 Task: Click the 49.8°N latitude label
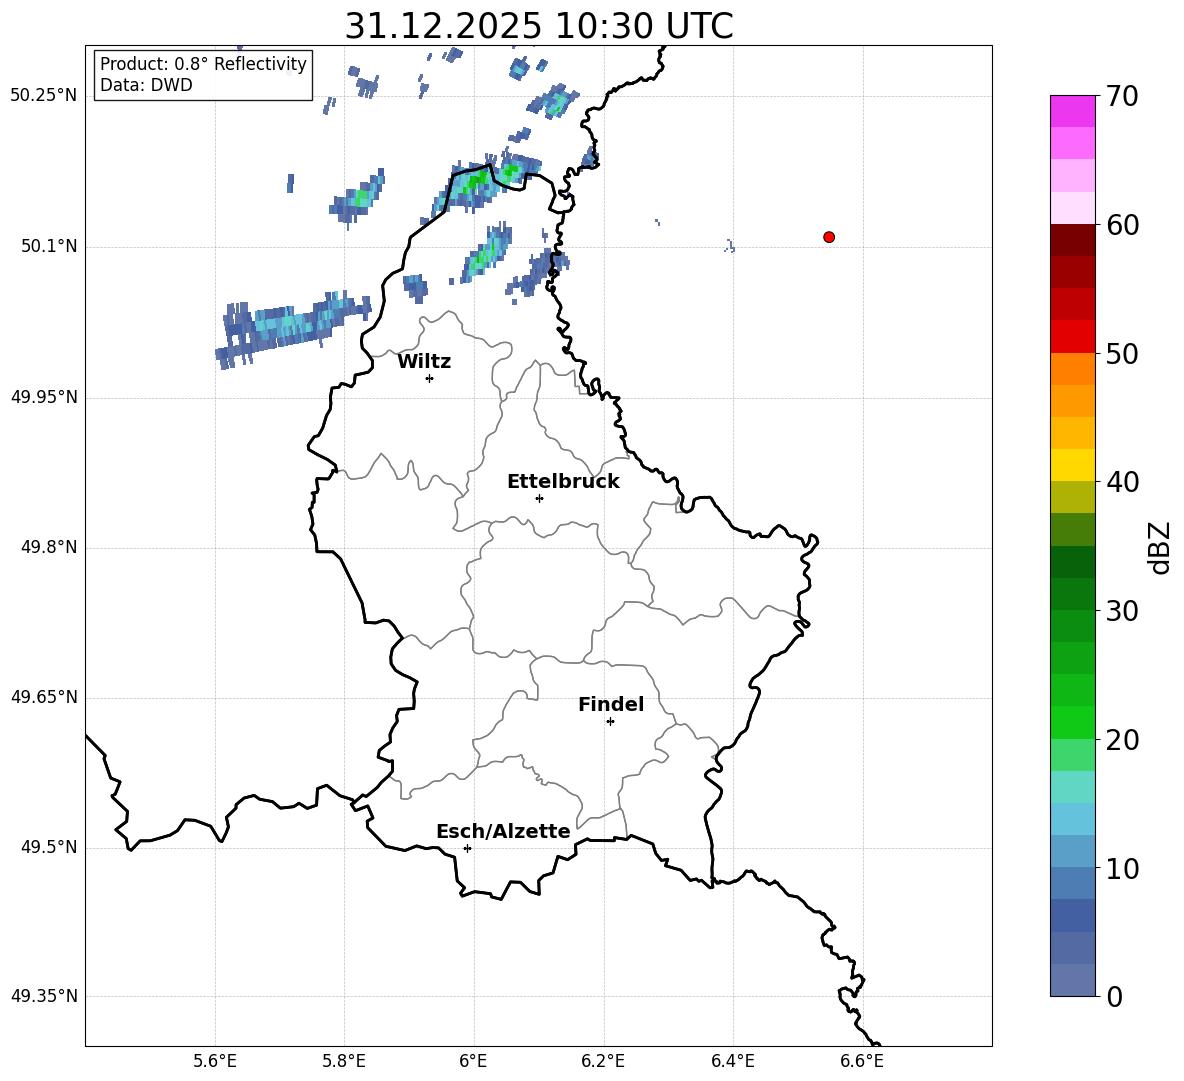[x=49, y=547]
